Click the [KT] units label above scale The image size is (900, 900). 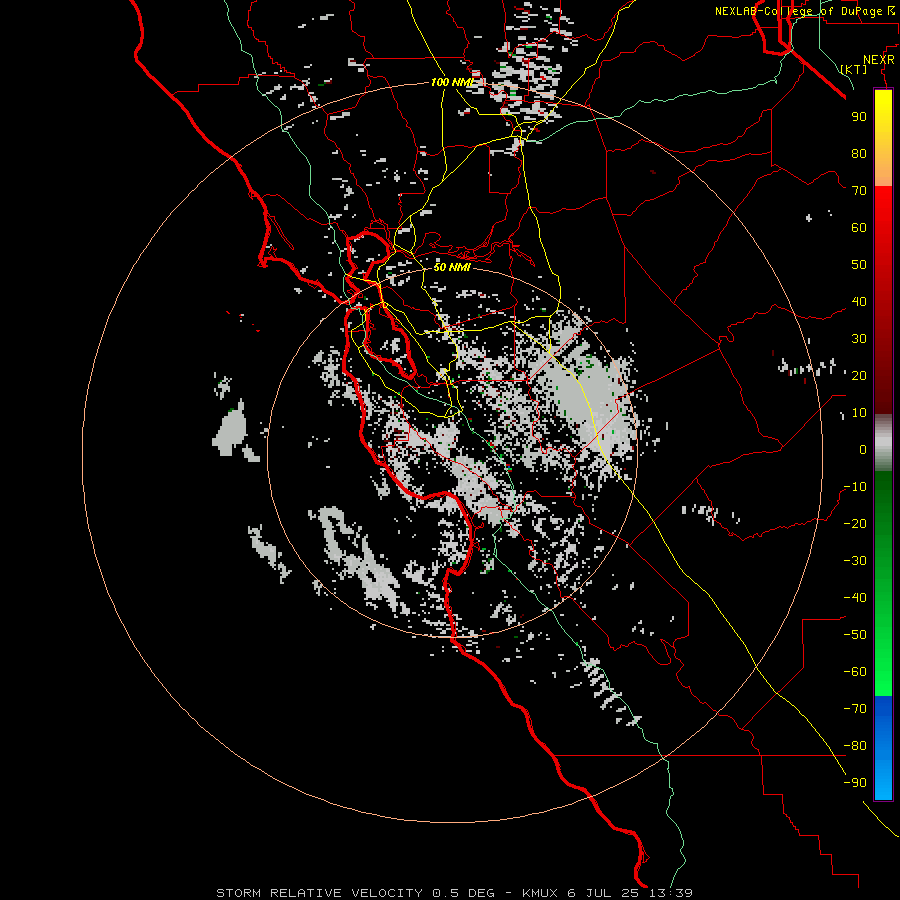[854, 69]
